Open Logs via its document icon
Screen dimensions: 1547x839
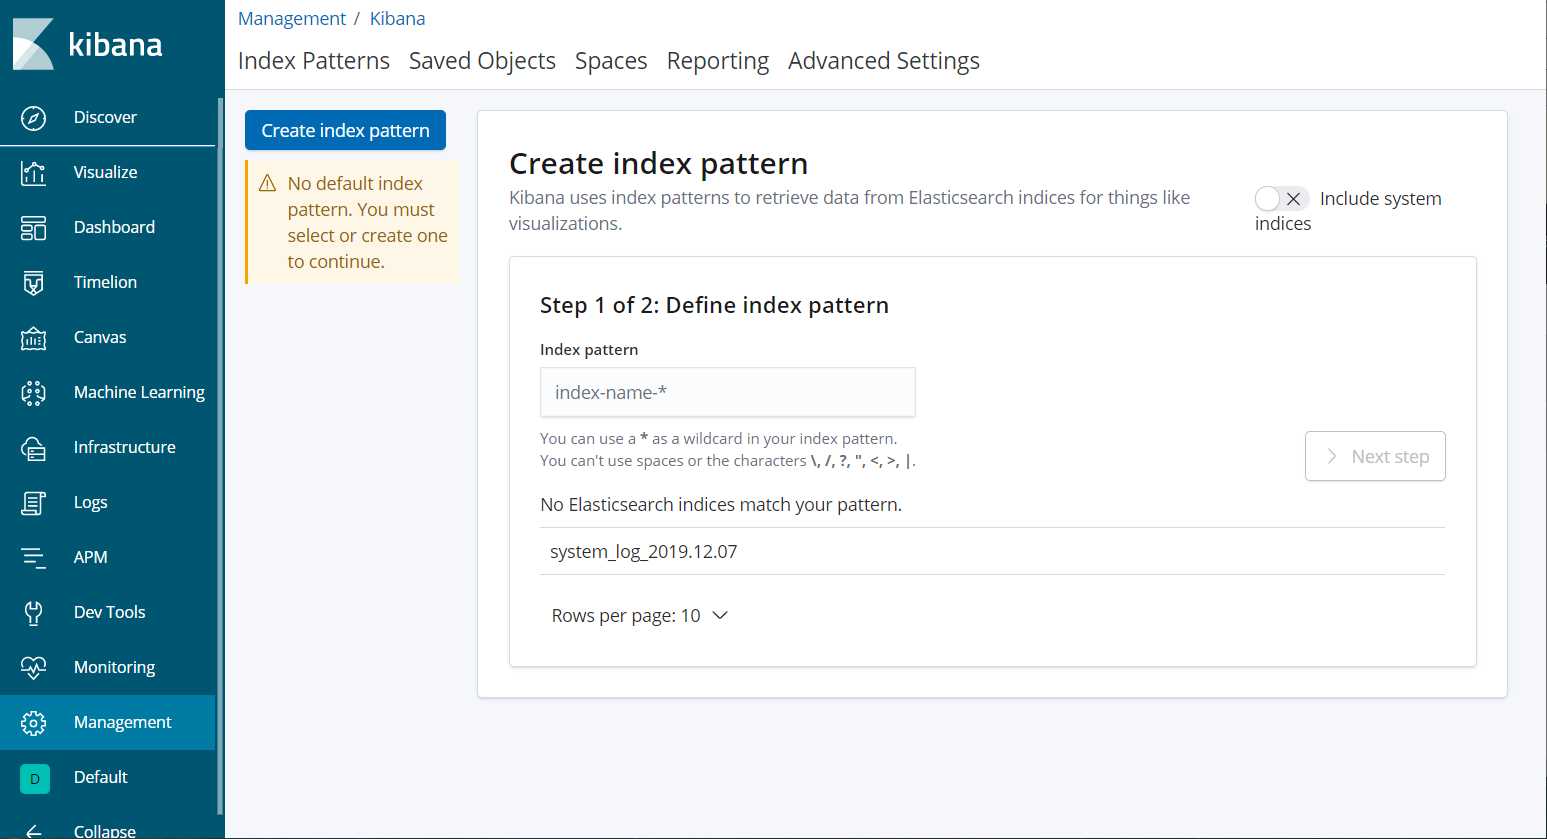coord(33,502)
